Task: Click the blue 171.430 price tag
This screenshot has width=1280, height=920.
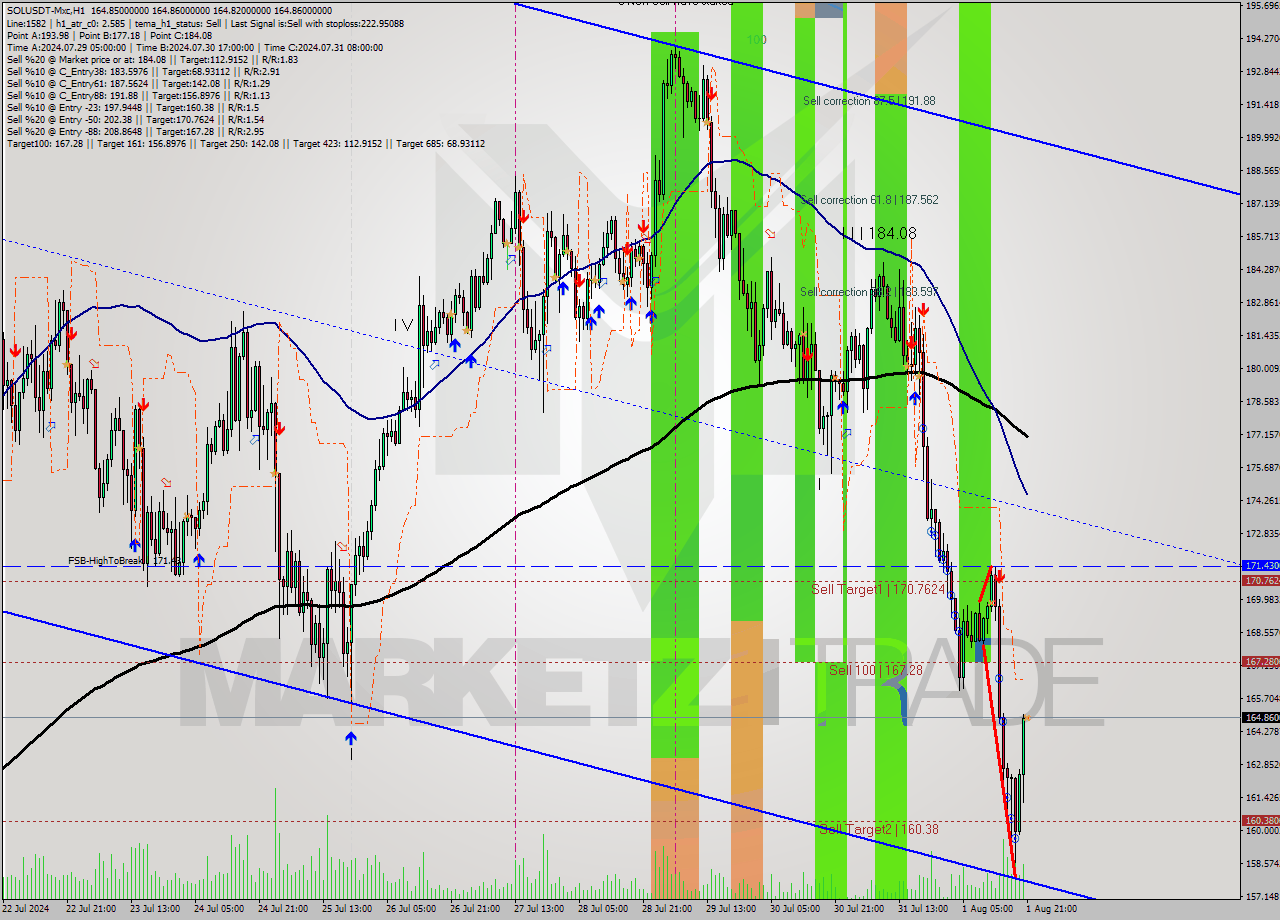Action: pyautogui.click(x=1260, y=566)
